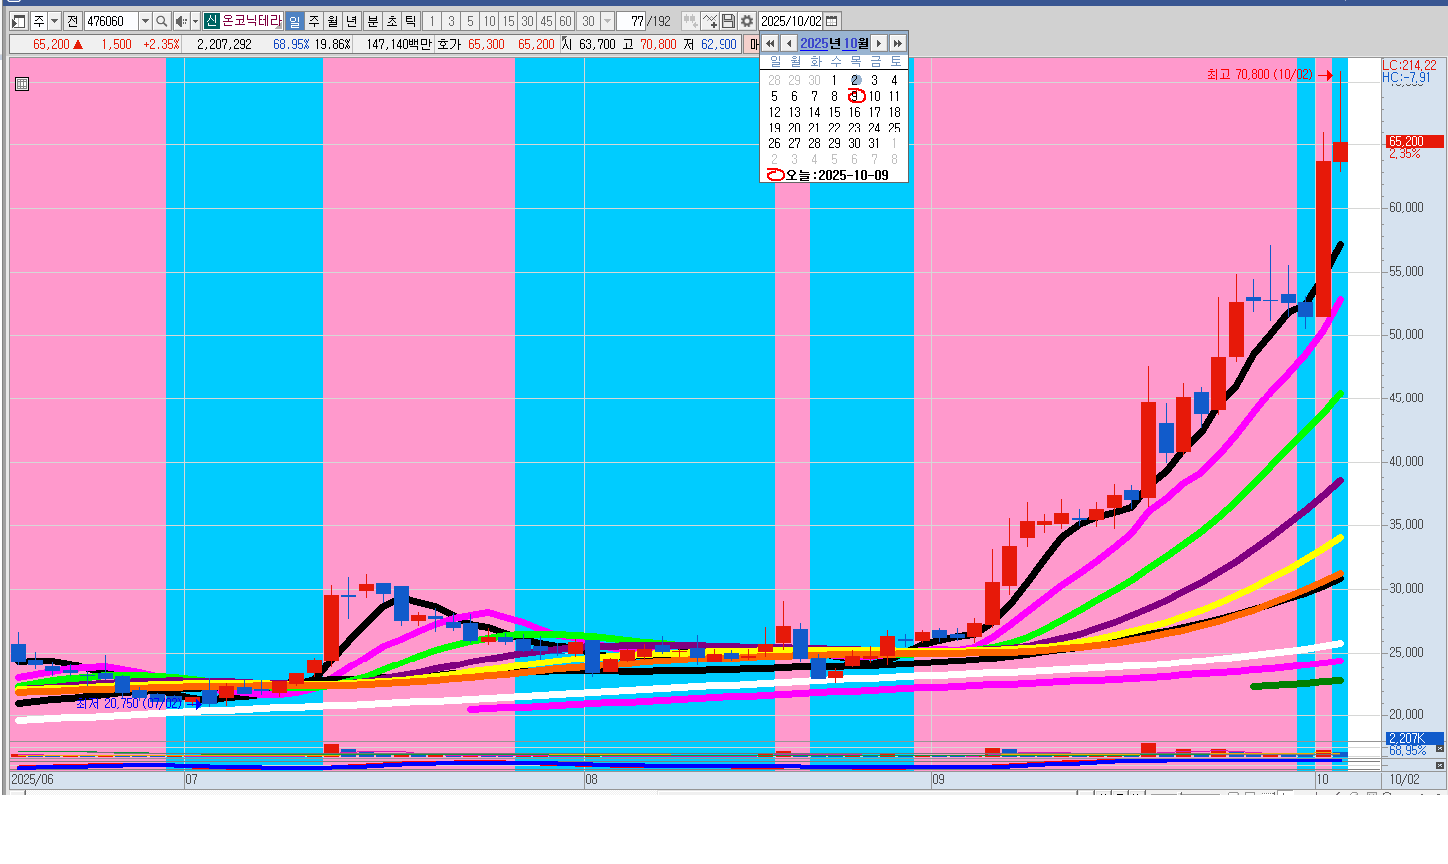Jump to today 2025-10-09 in the calendar

pos(828,175)
